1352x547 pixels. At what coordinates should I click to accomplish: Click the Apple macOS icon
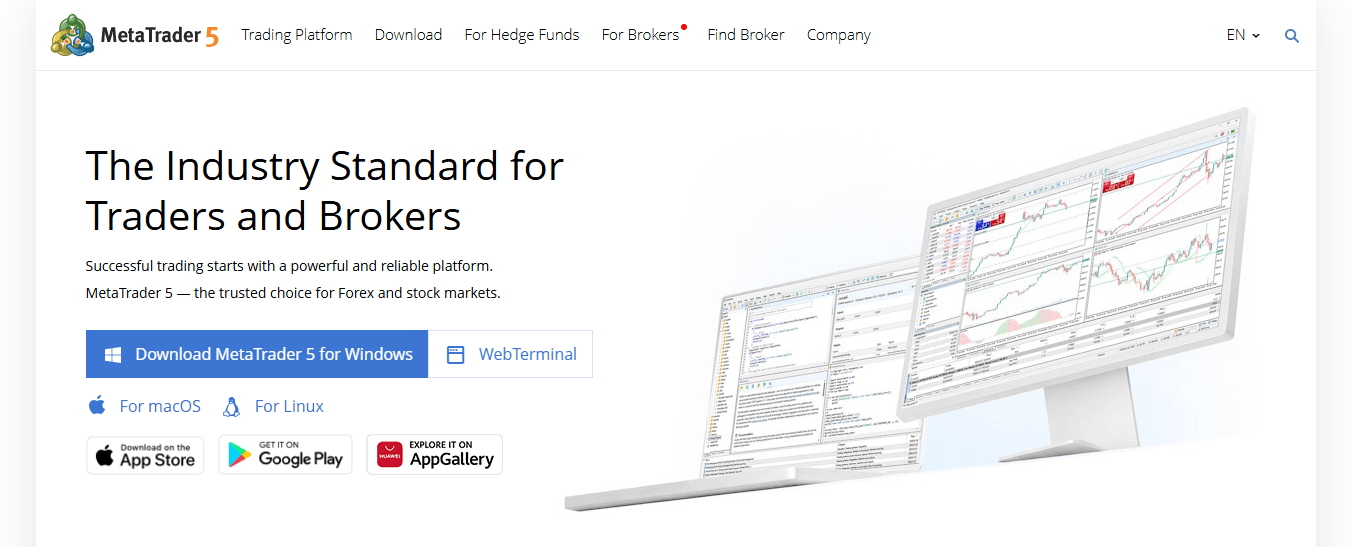click(x=97, y=405)
